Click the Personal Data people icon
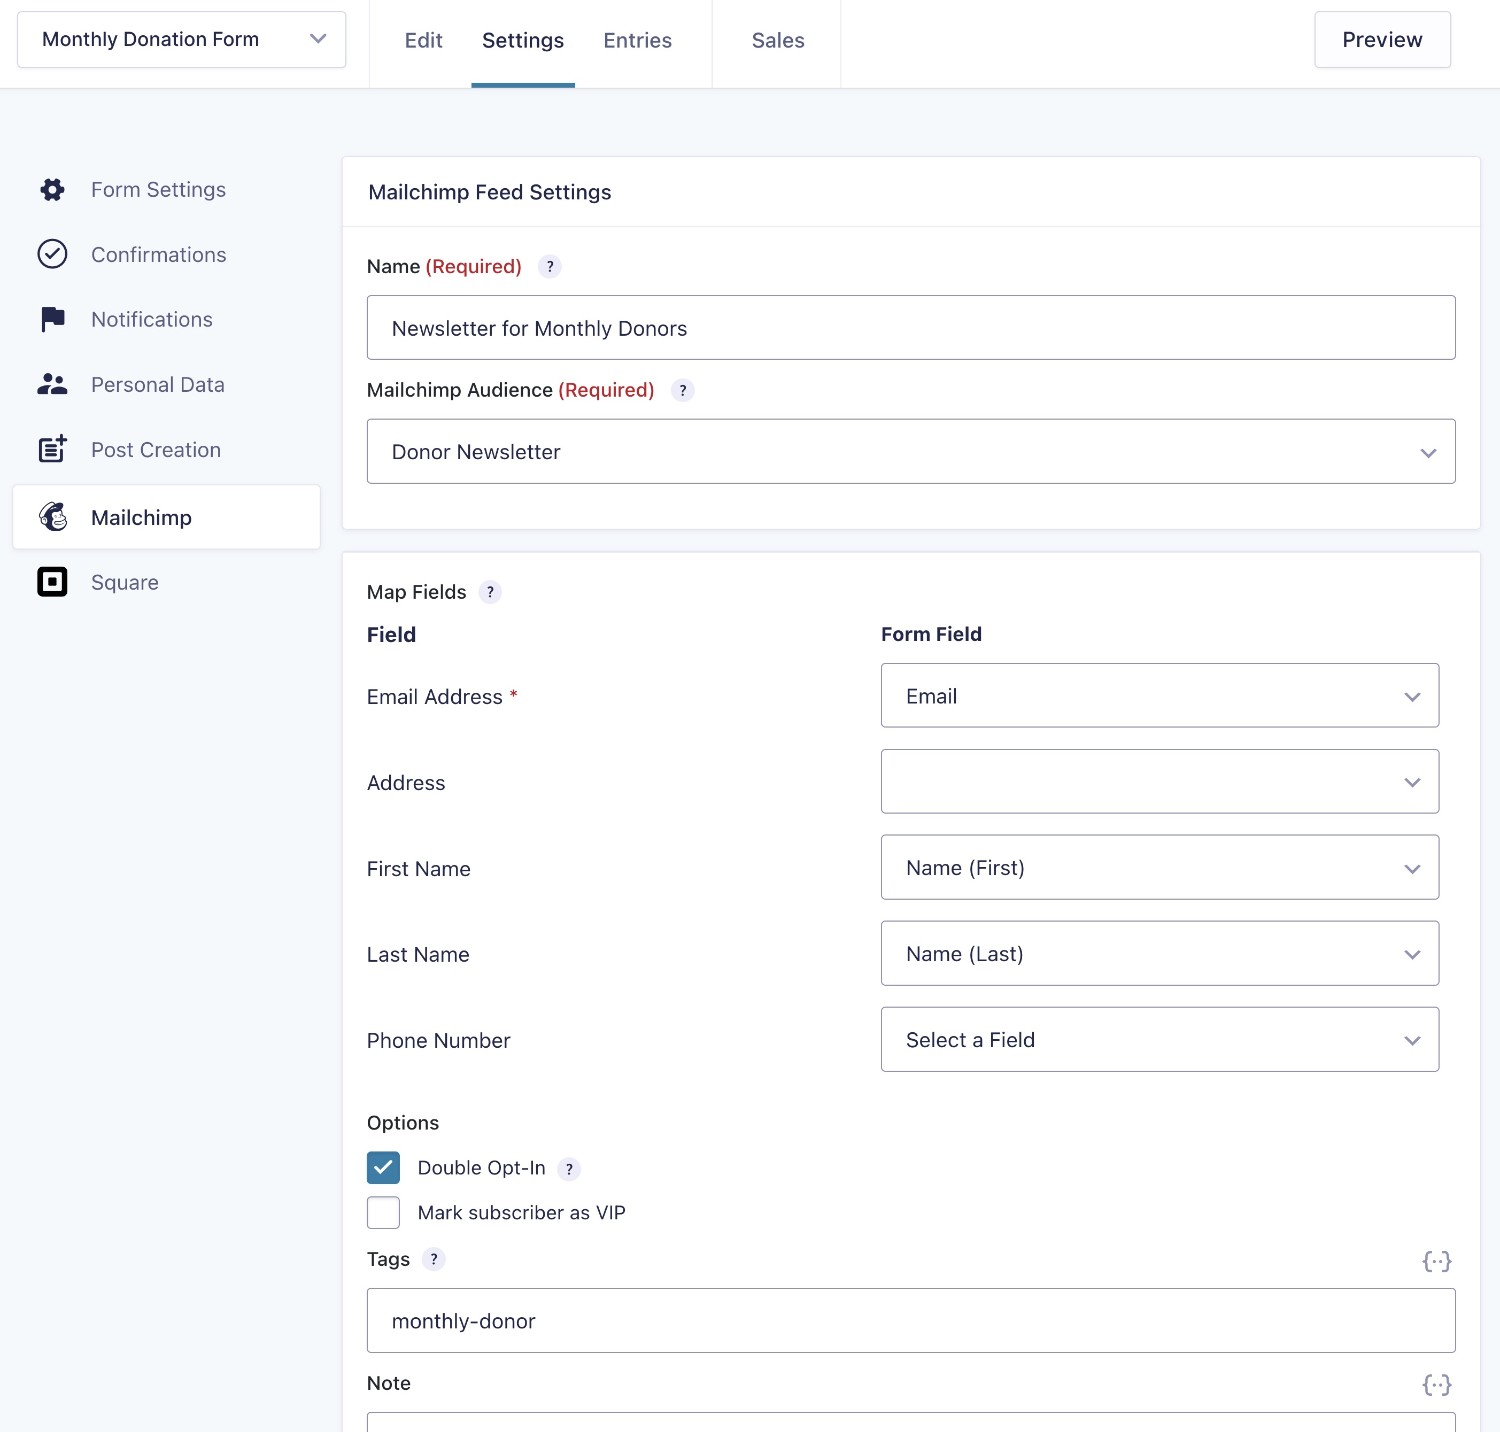Screen dimensions: 1500x1432 [x=52, y=385]
